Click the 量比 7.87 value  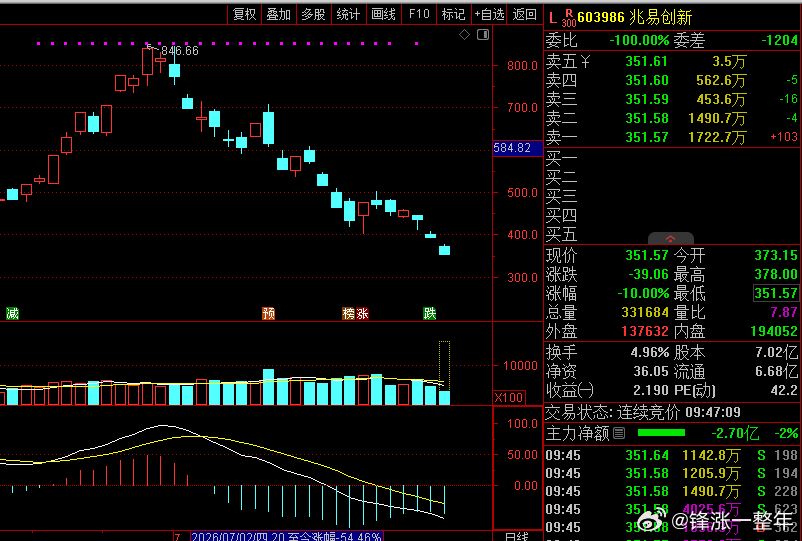click(784, 312)
